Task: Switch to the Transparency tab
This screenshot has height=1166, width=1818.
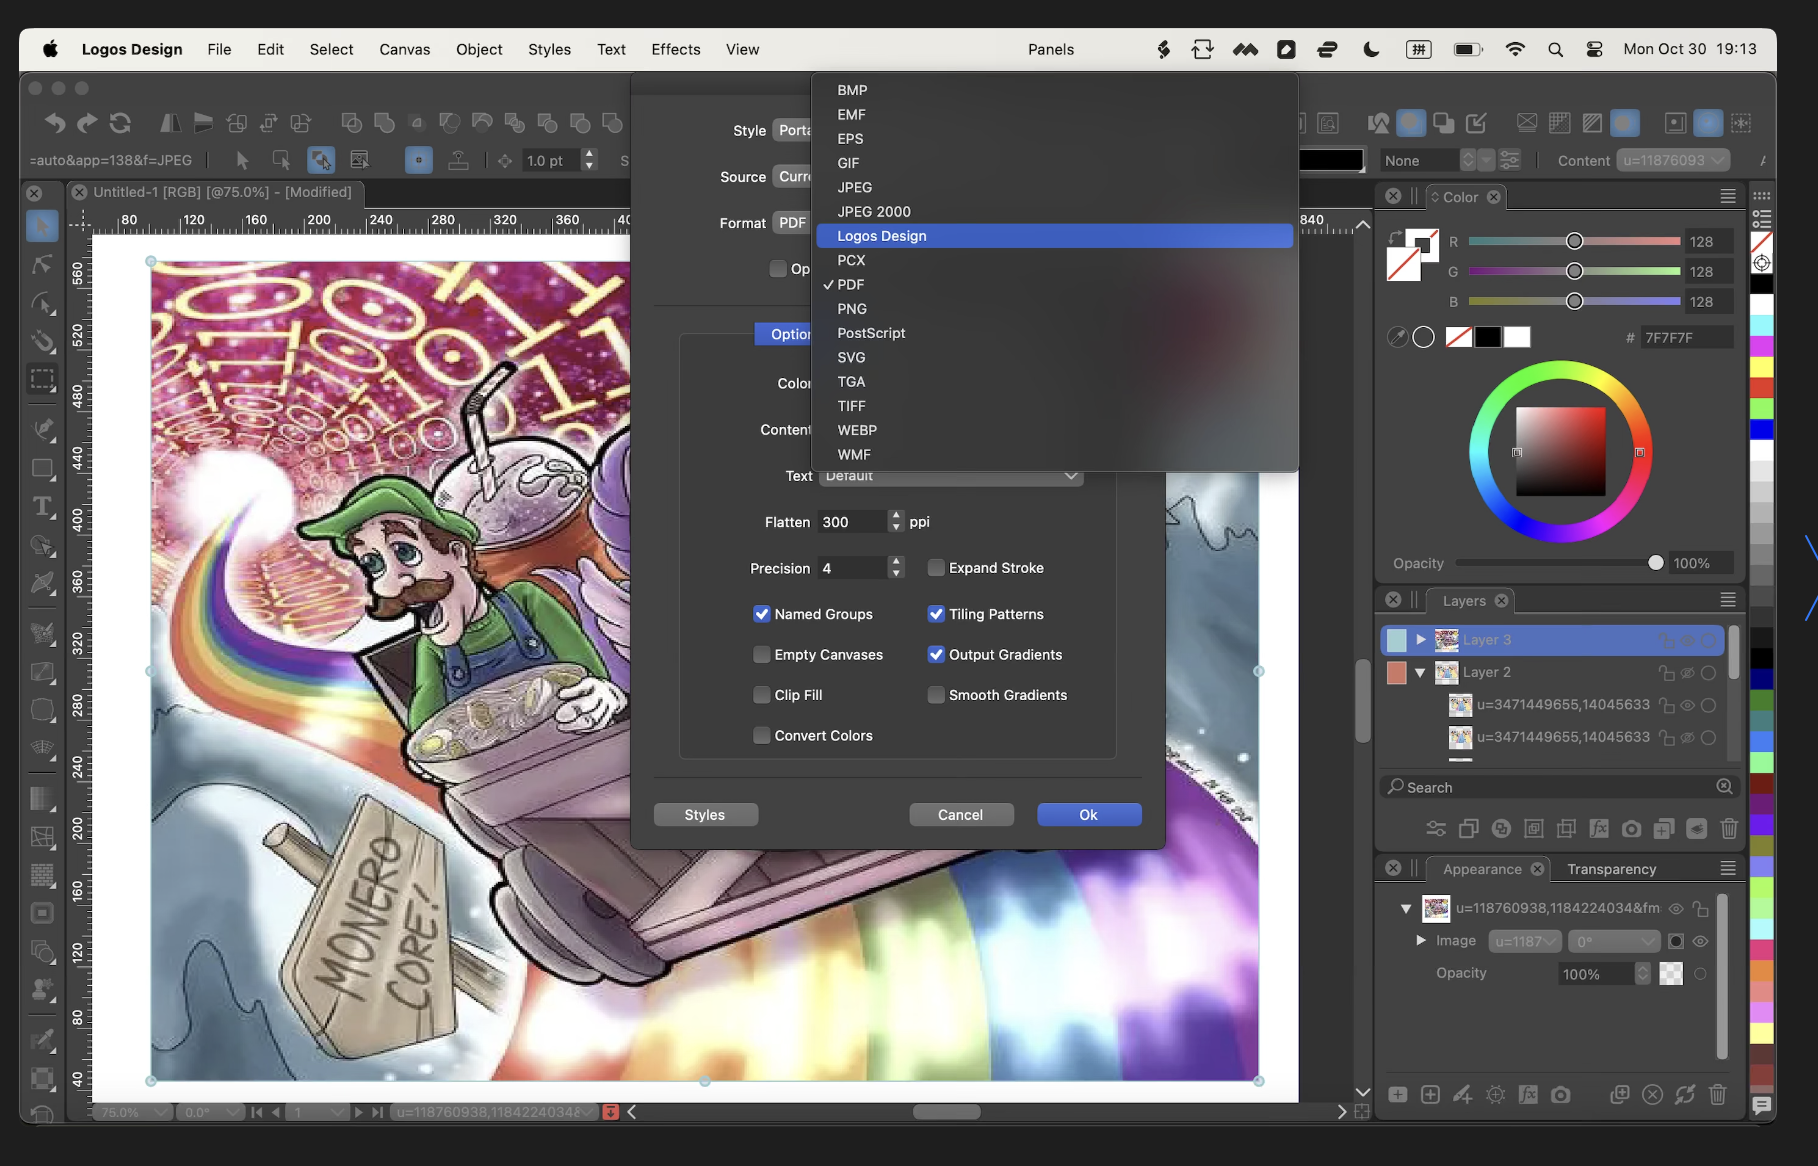Action: 1611,869
